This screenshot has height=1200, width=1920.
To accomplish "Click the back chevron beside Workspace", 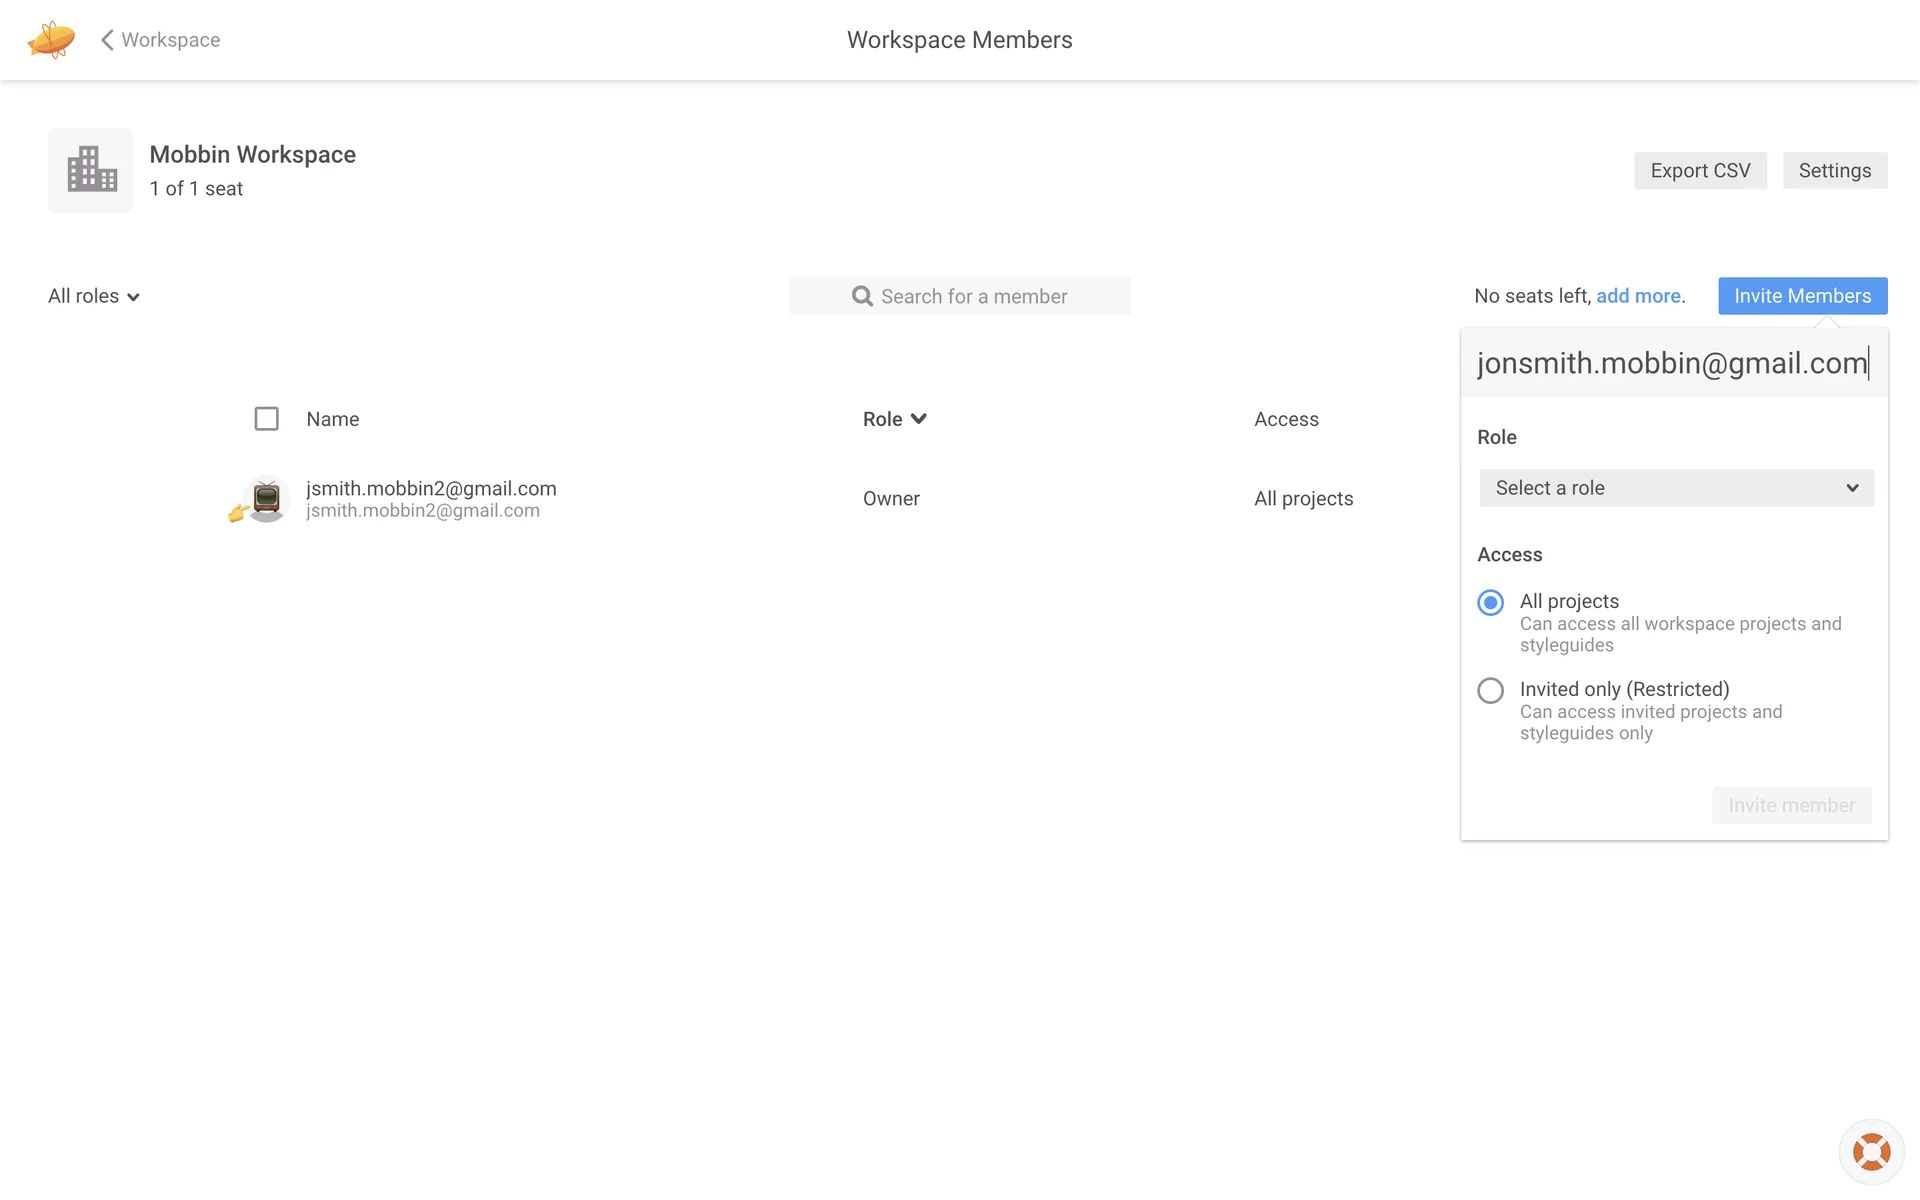I will click(x=107, y=40).
